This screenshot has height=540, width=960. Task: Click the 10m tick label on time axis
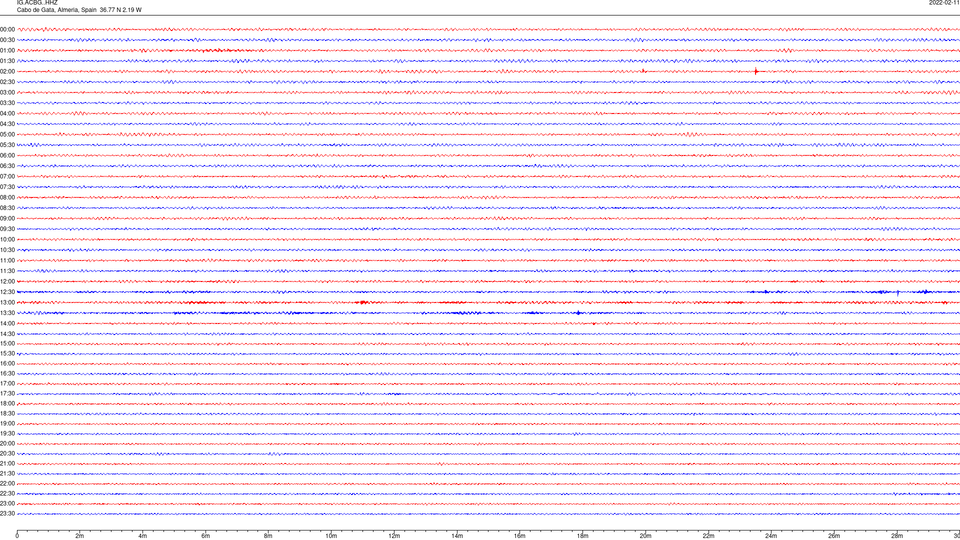(x=331, y=536)
